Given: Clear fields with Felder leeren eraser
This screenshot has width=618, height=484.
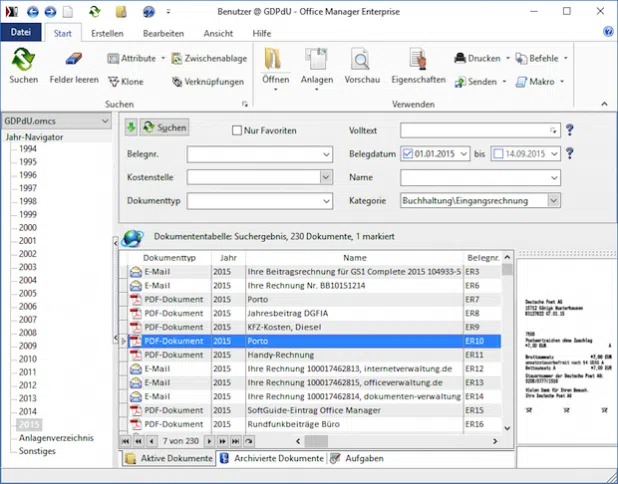Looking at the screenshot, I should coord(74,59).
